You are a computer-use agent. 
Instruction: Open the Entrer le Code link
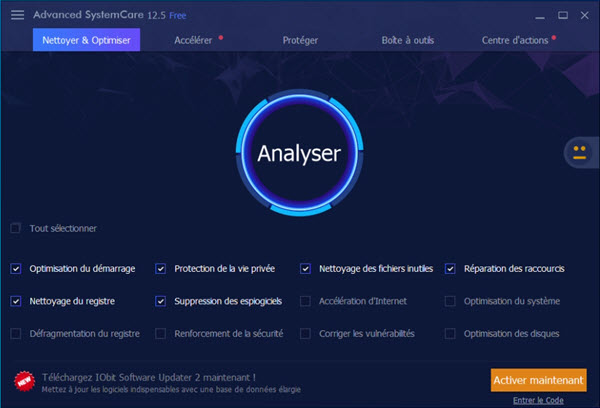click(x=538, y=400)
